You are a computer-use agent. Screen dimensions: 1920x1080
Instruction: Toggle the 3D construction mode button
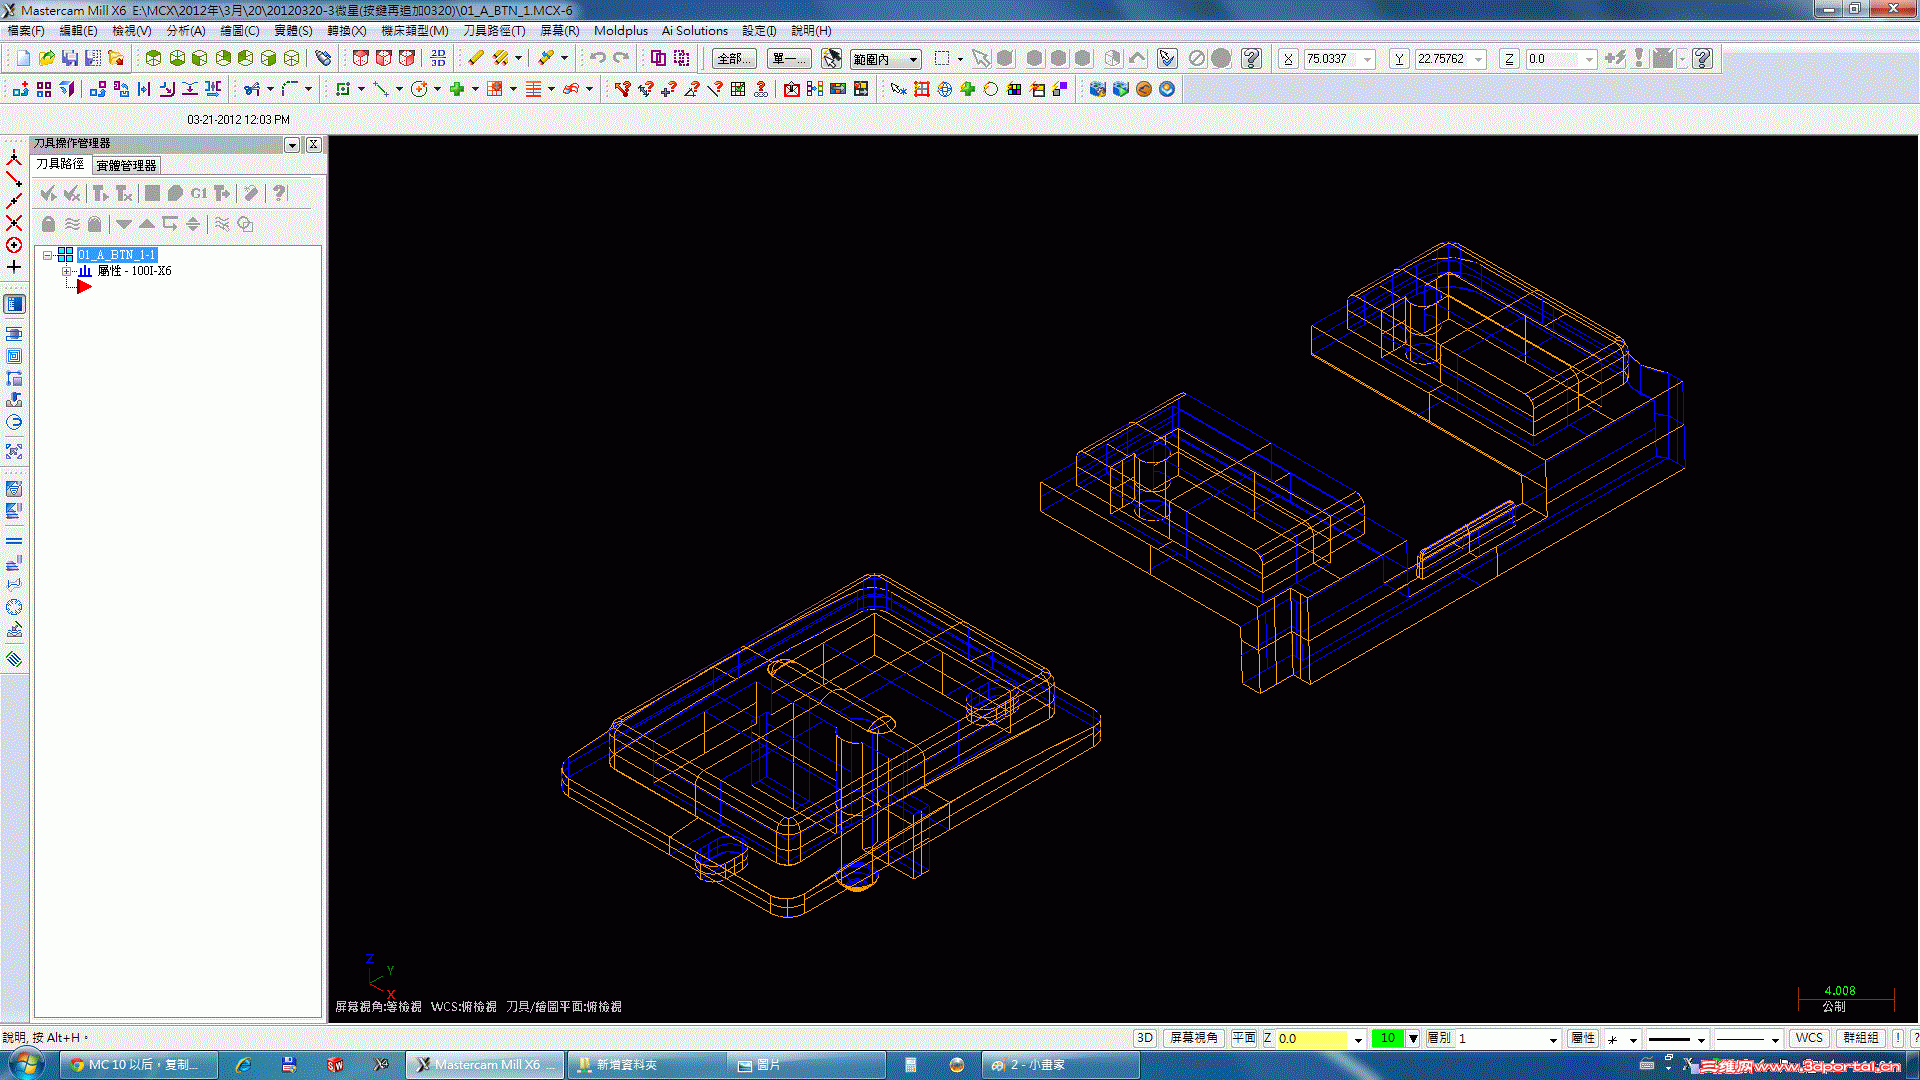(x=1145, y=1038)
